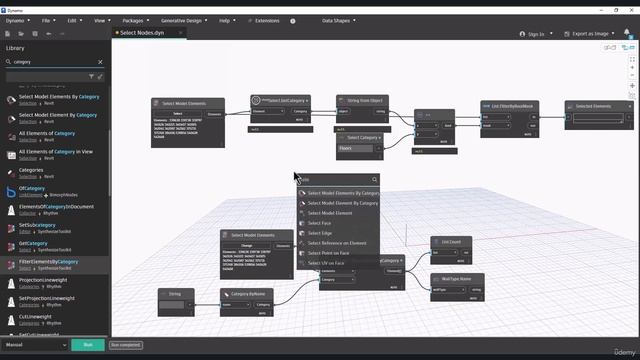This screenshot has height=360, width=640.
Task: Expand the Export as Image dropdown
Action: (x=613, y=33)
